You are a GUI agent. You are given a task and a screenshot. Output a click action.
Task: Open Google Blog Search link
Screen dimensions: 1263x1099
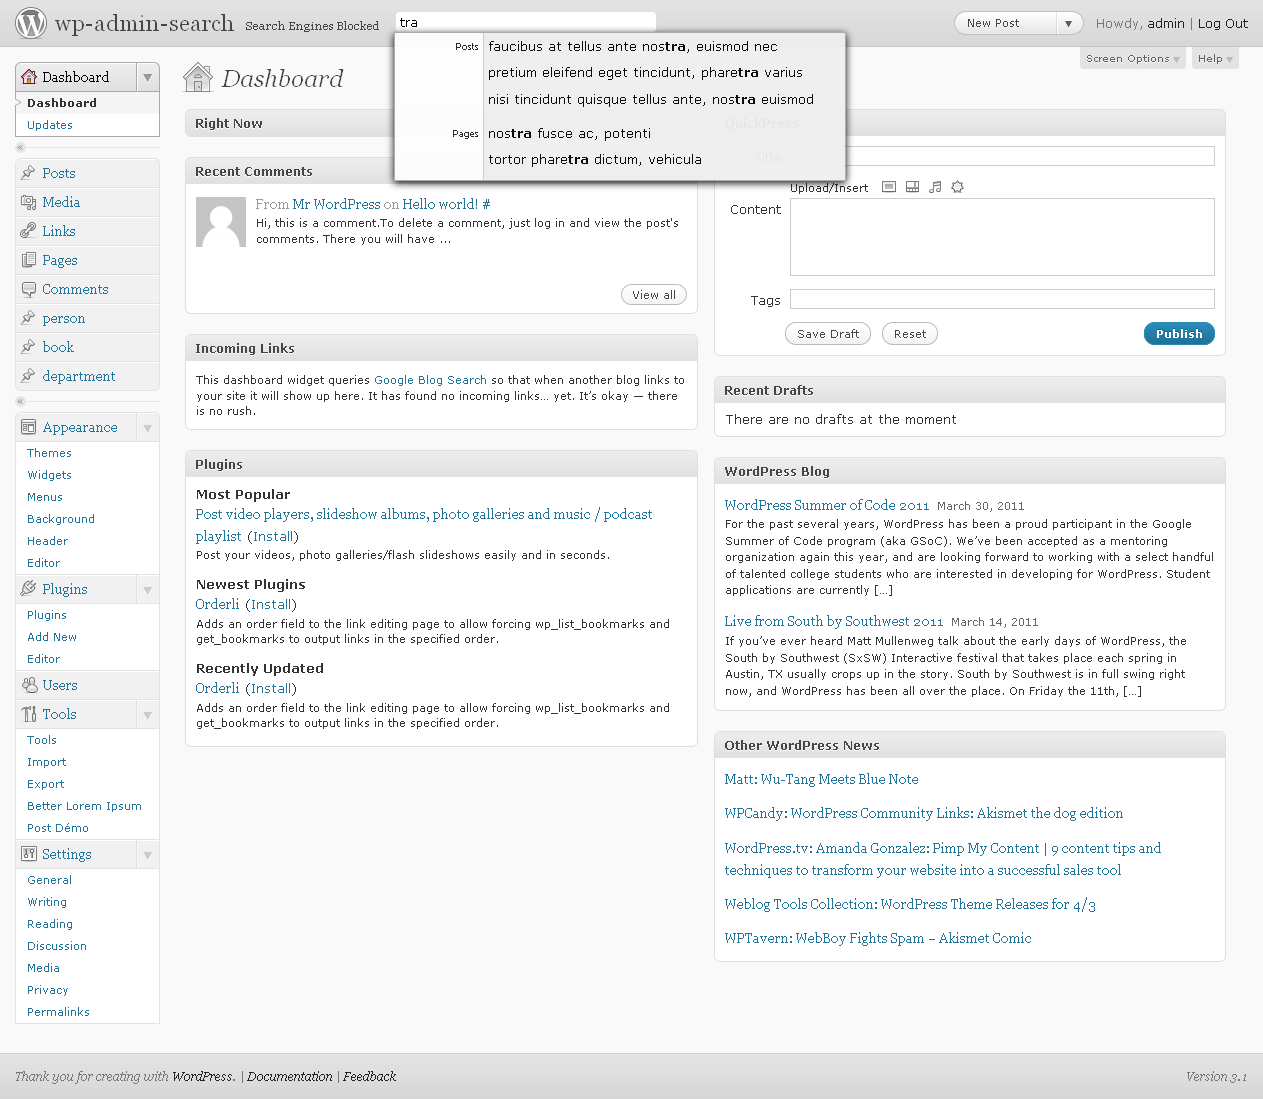coord(430,380)
